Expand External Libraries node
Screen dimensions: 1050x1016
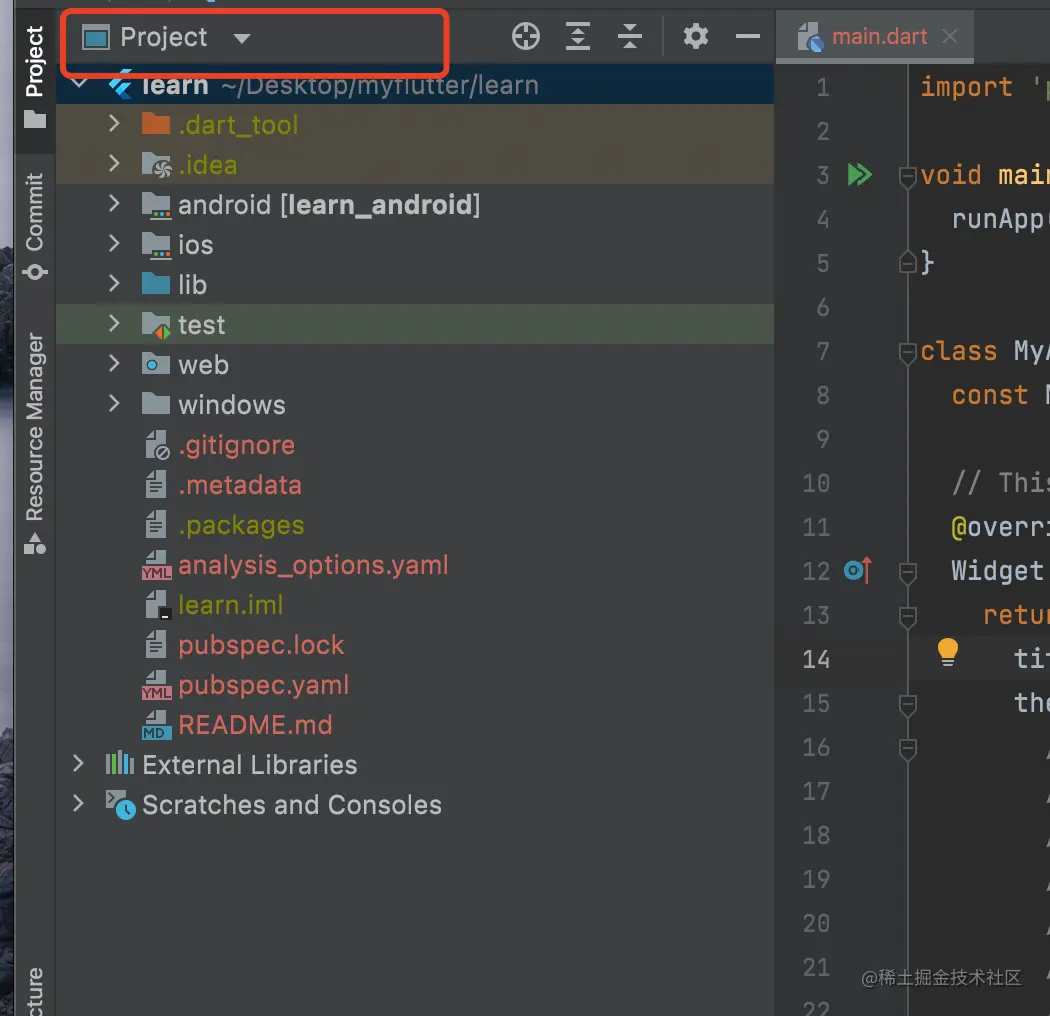click(x=78, y=764)
